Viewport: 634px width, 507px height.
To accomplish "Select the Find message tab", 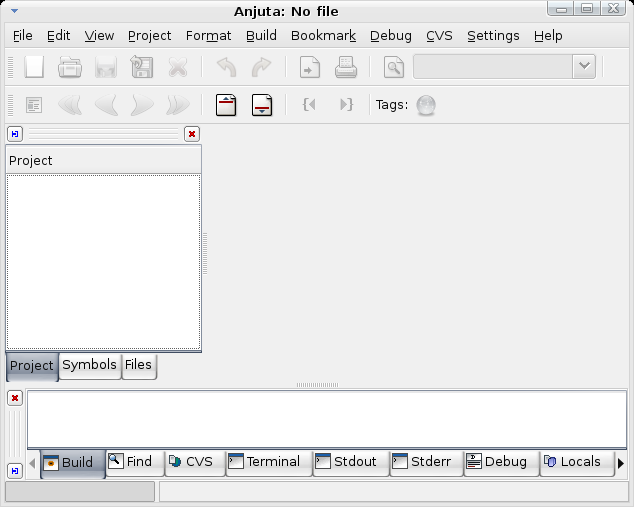I will 135,463.
